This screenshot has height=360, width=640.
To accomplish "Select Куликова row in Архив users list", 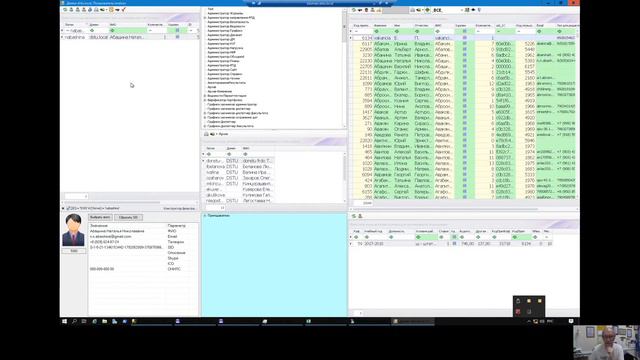I will (x=239, y=195).
